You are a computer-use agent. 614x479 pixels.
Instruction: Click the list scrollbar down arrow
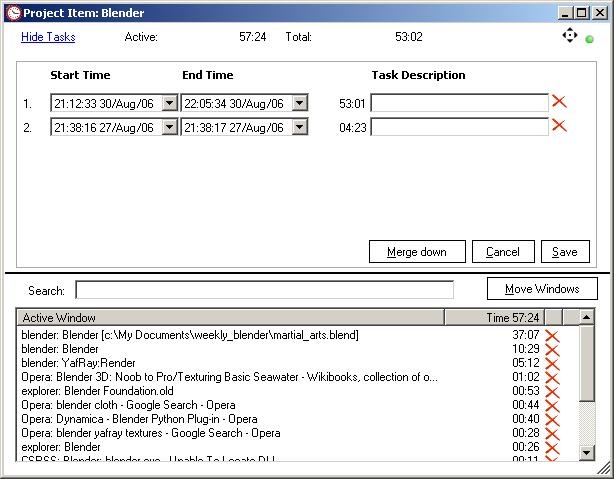[x=586, y=453]
